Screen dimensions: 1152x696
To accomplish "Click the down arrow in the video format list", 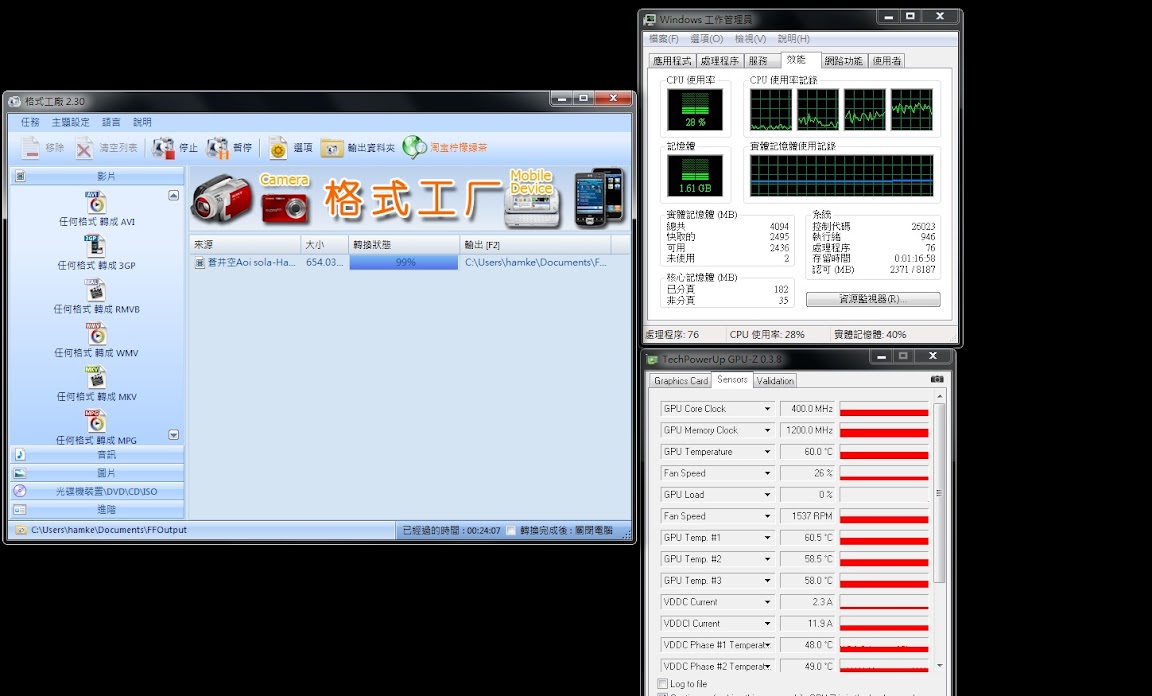I will (x=173, y=435).
